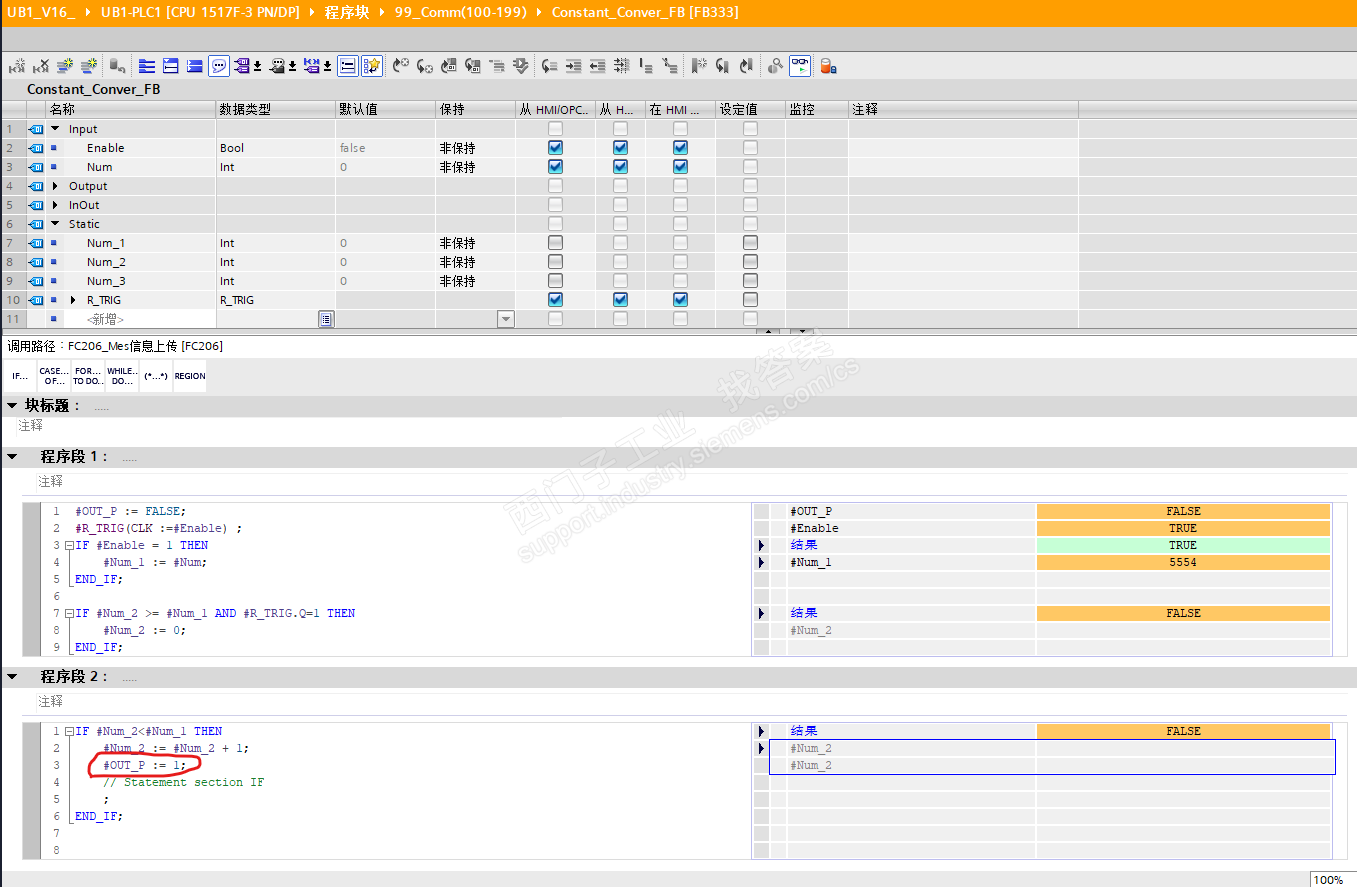Expand the R_TRIG static variable
Viewport: 1357px width, 887px height.
[x=73, y=300]
